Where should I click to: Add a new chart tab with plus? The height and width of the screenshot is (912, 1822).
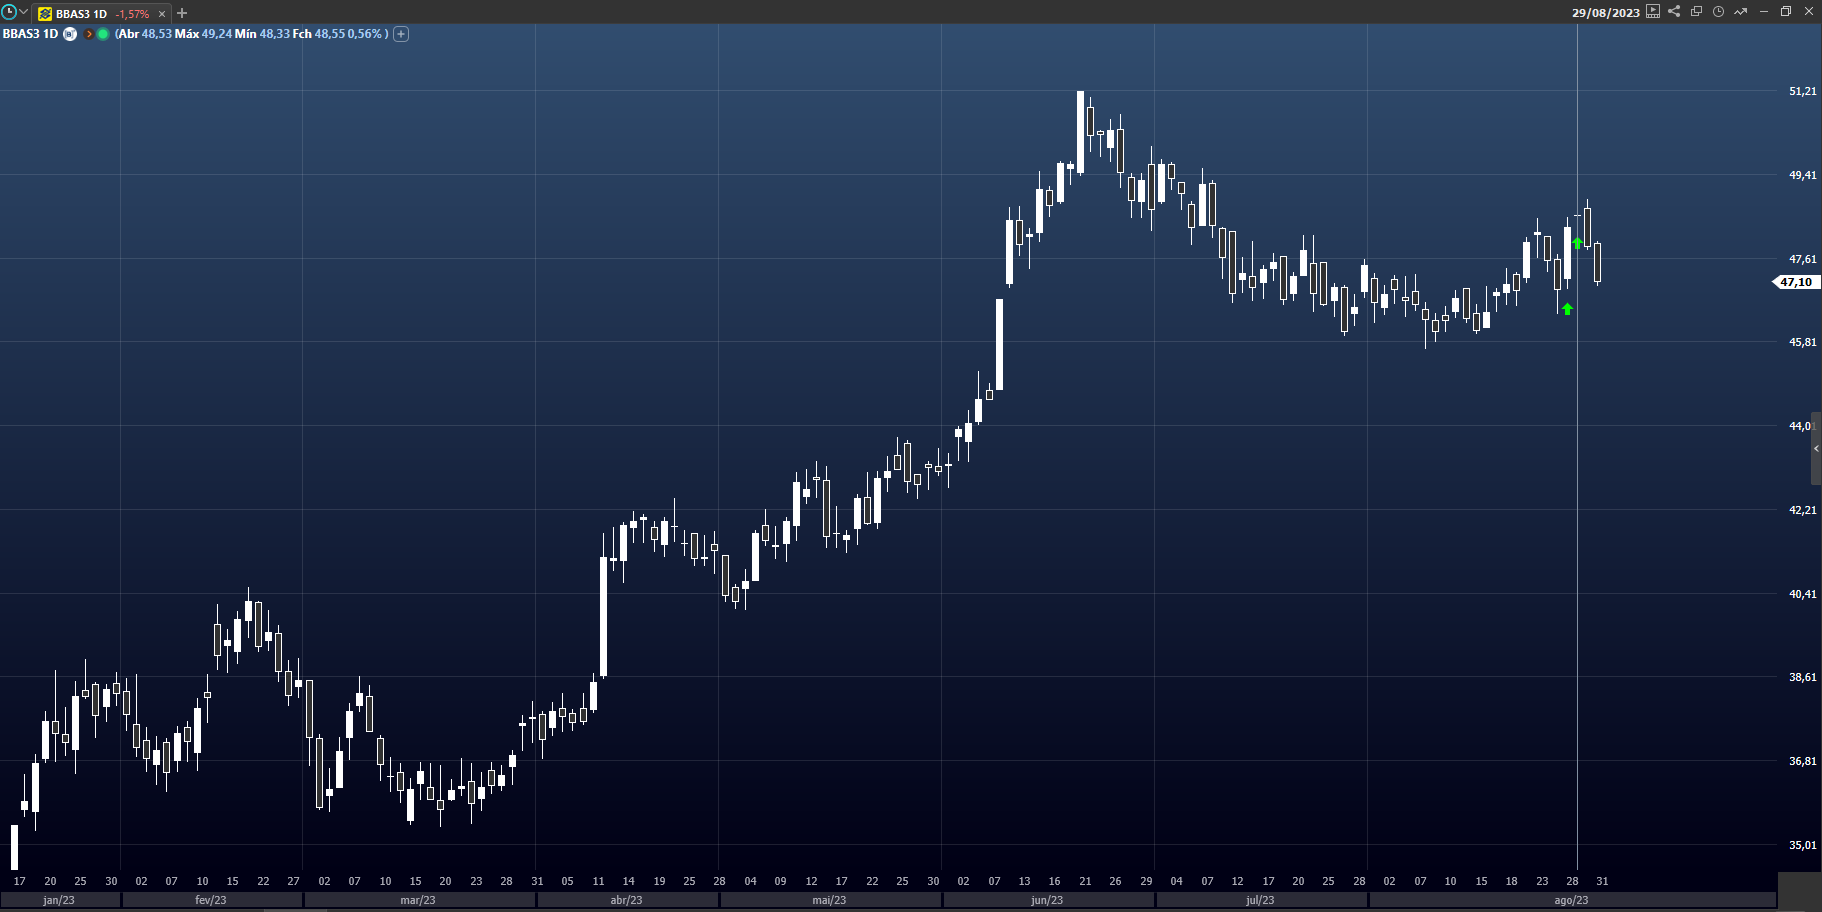(x=182, y=13)
